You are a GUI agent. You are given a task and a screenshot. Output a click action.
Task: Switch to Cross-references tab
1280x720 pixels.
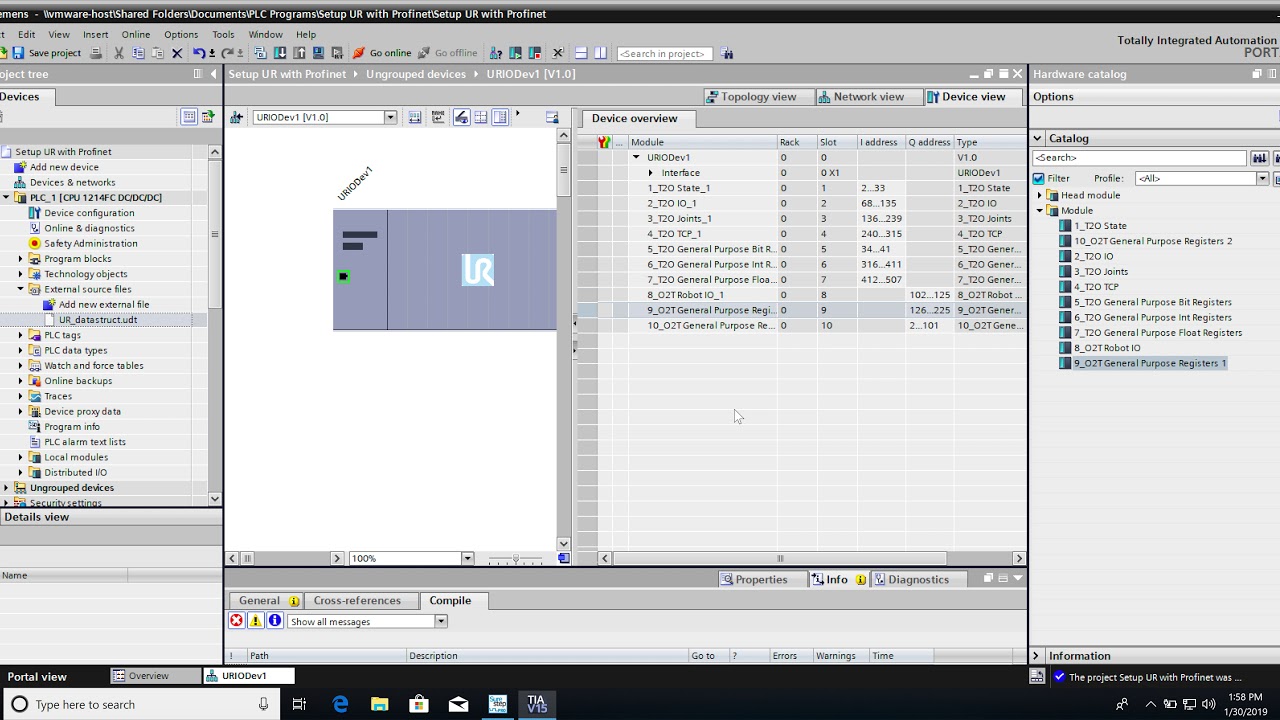(x=357, y=601)
